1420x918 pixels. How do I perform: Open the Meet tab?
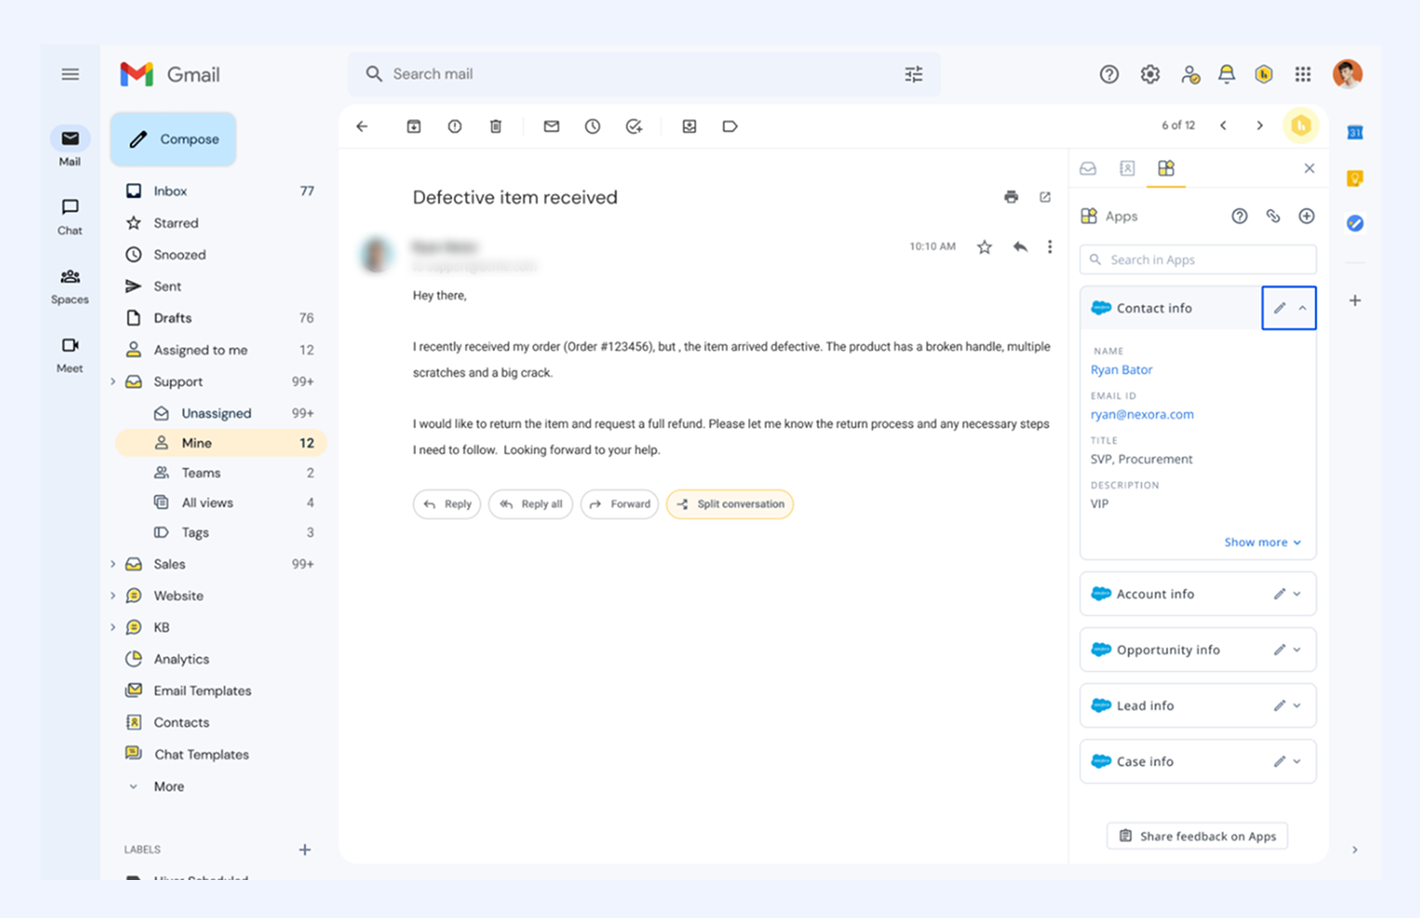point(70,354)
